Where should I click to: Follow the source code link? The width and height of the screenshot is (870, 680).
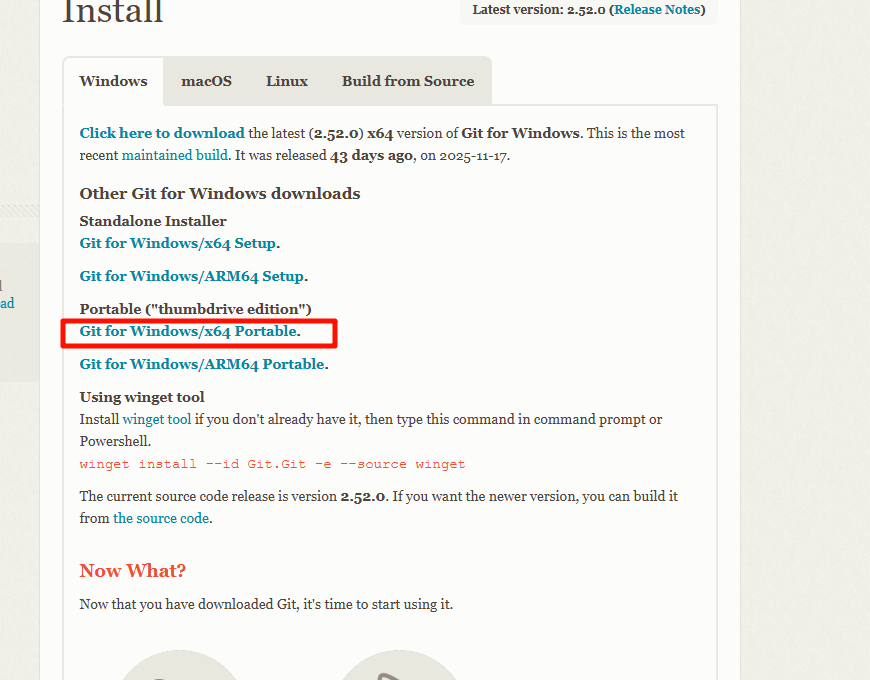161,519
